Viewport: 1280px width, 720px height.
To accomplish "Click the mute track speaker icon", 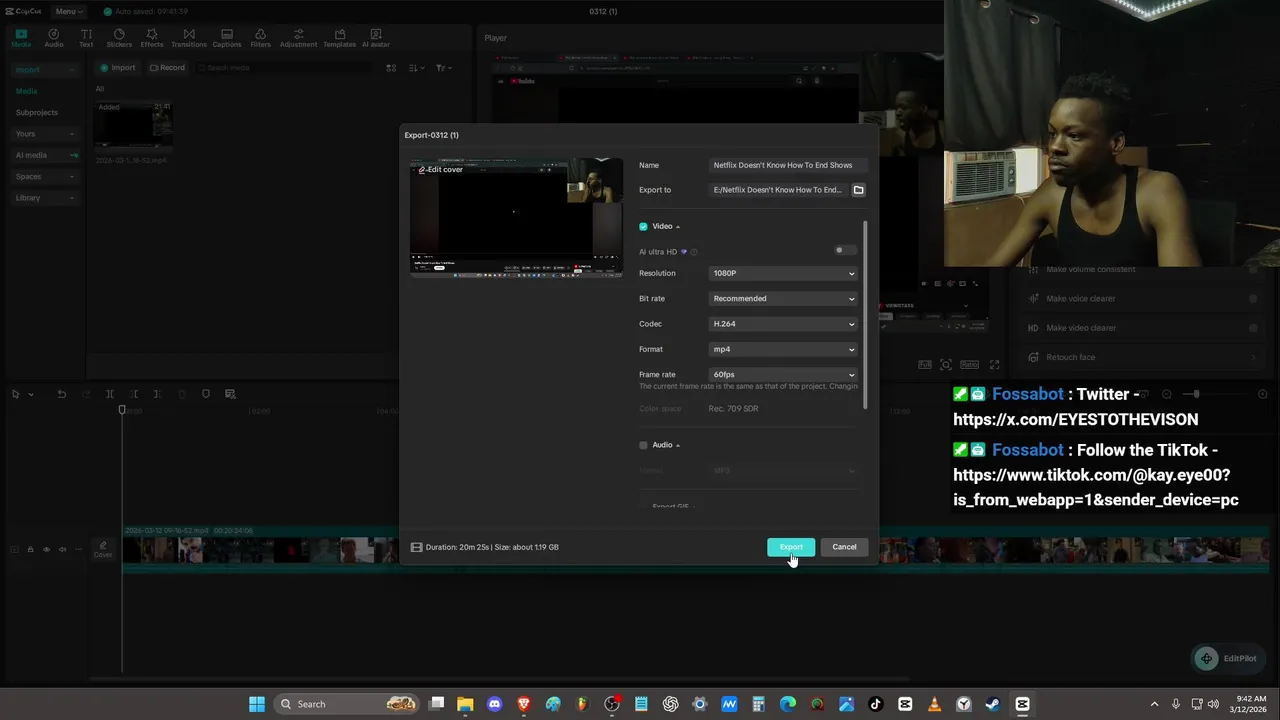I will coord(62,549).
